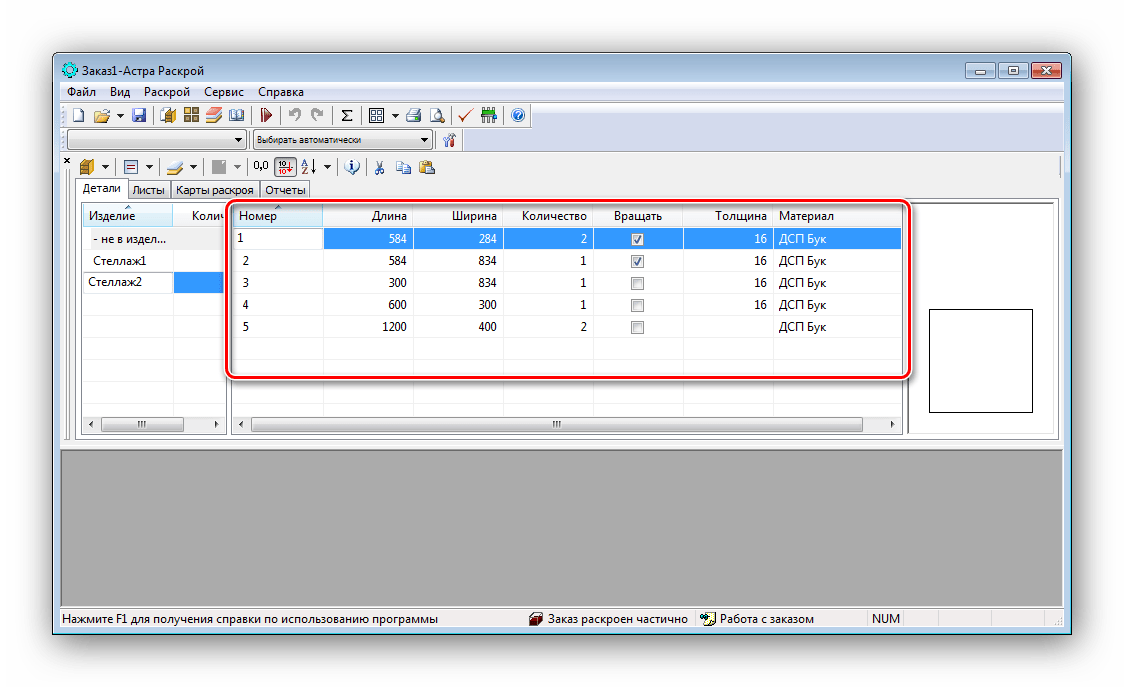Close details panel with small x

pyautogui.click(x=67, y=161)
